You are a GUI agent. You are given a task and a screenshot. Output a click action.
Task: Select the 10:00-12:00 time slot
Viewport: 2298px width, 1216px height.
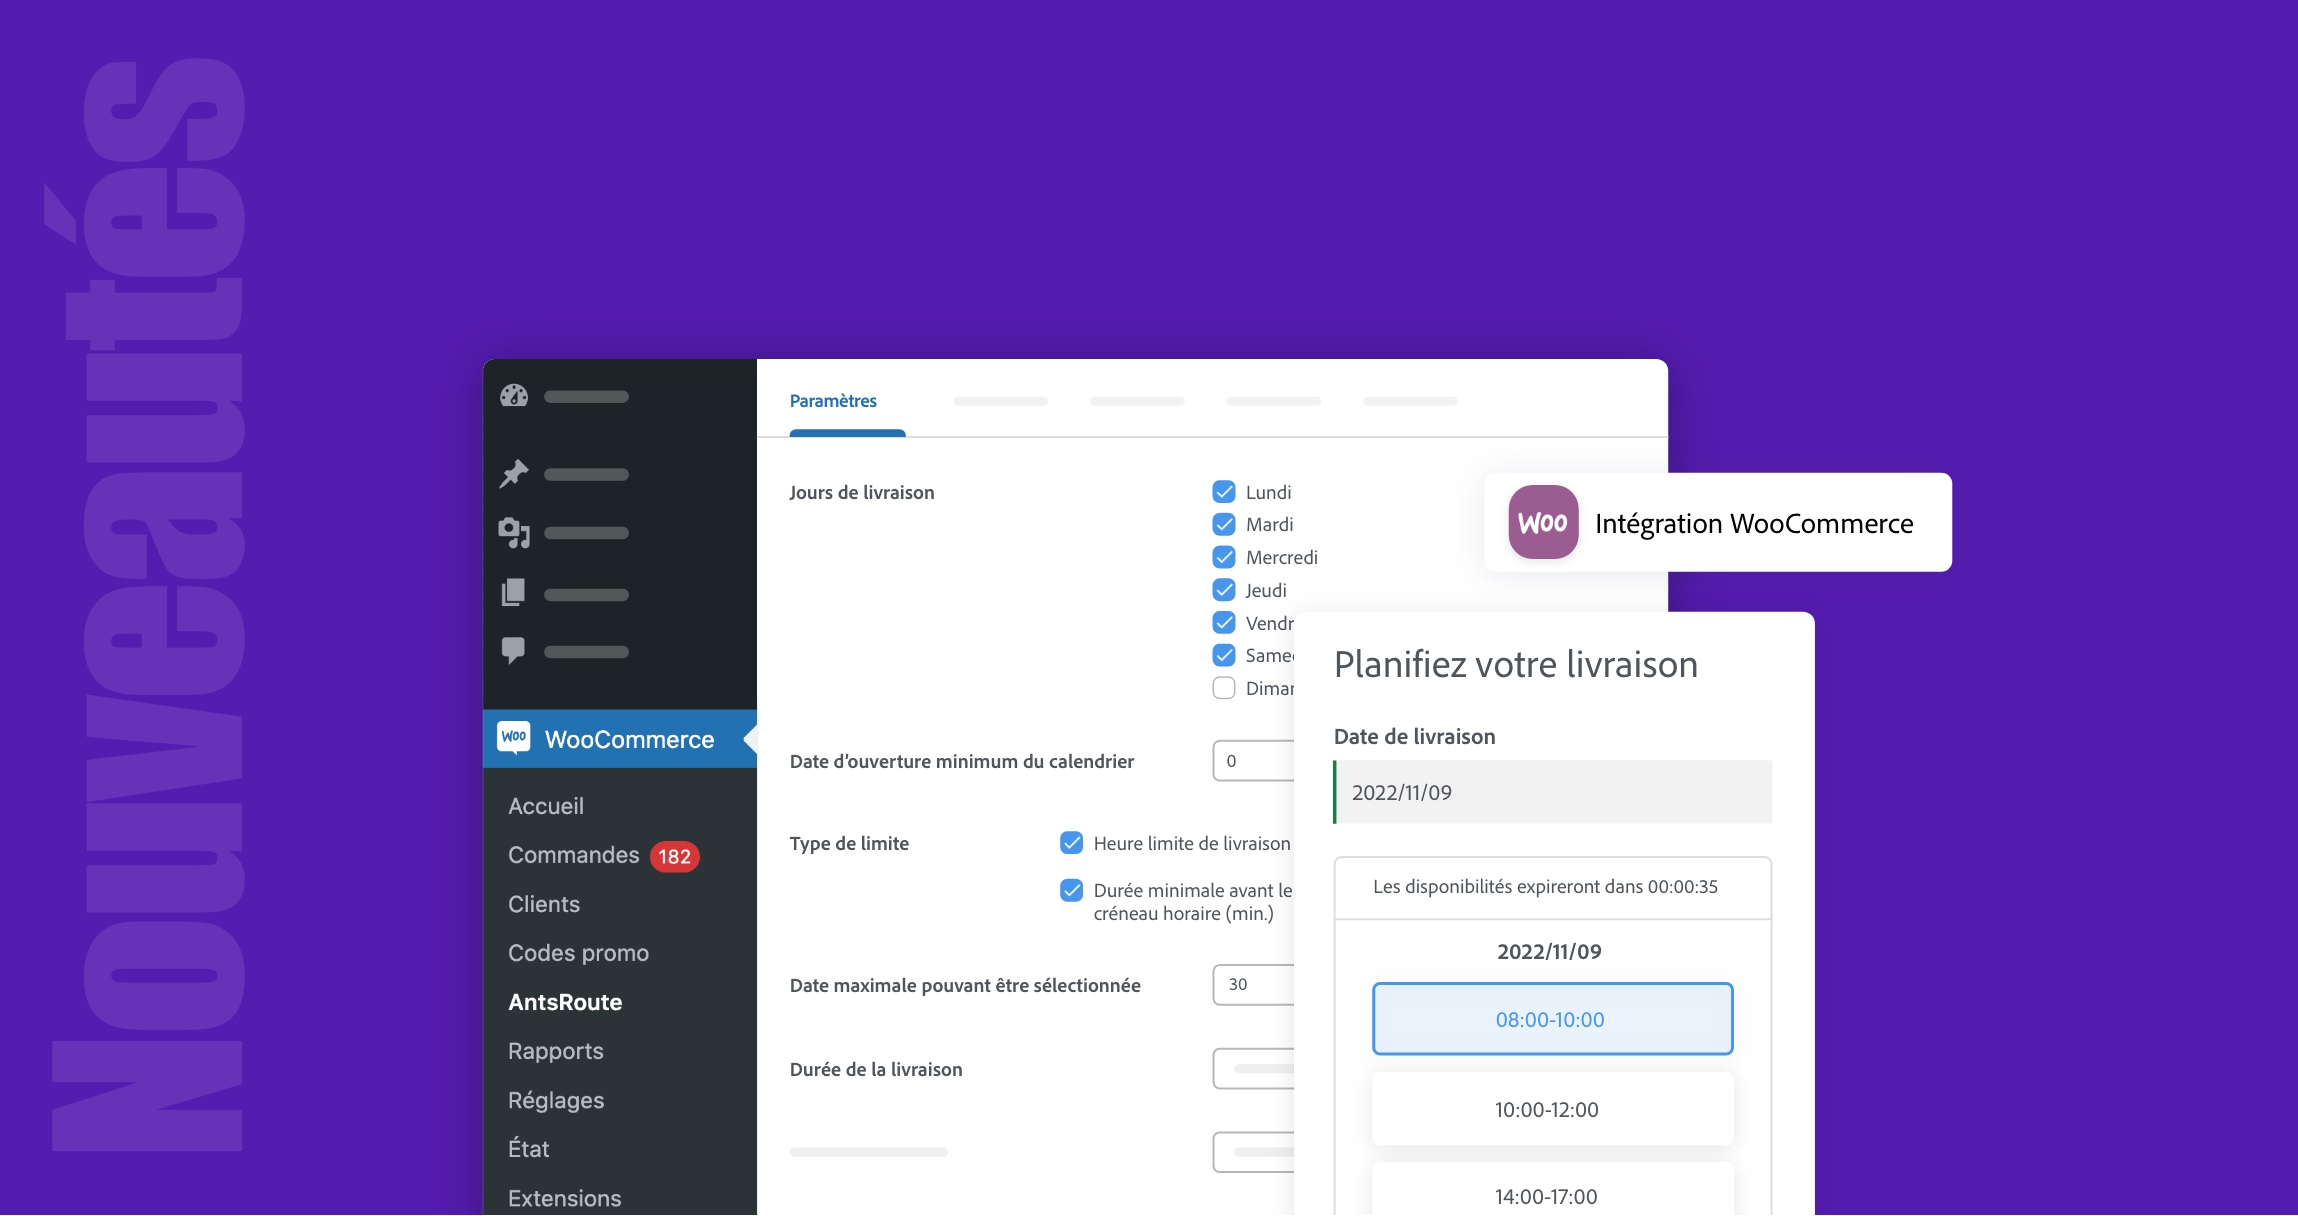click(1552, 1109)
